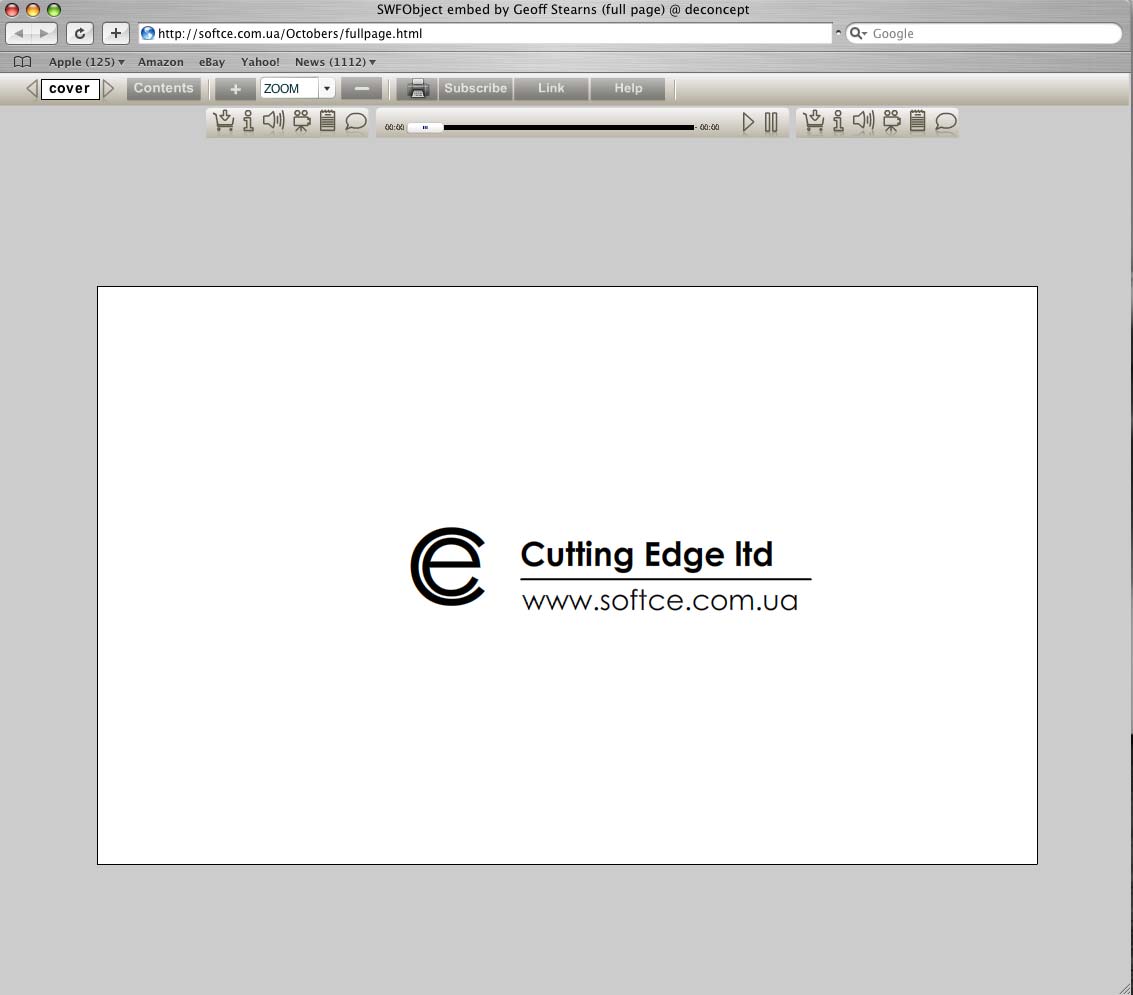Zoom in with the plus button
Viewport: 1133px width, 995px height.
point(236,89)
